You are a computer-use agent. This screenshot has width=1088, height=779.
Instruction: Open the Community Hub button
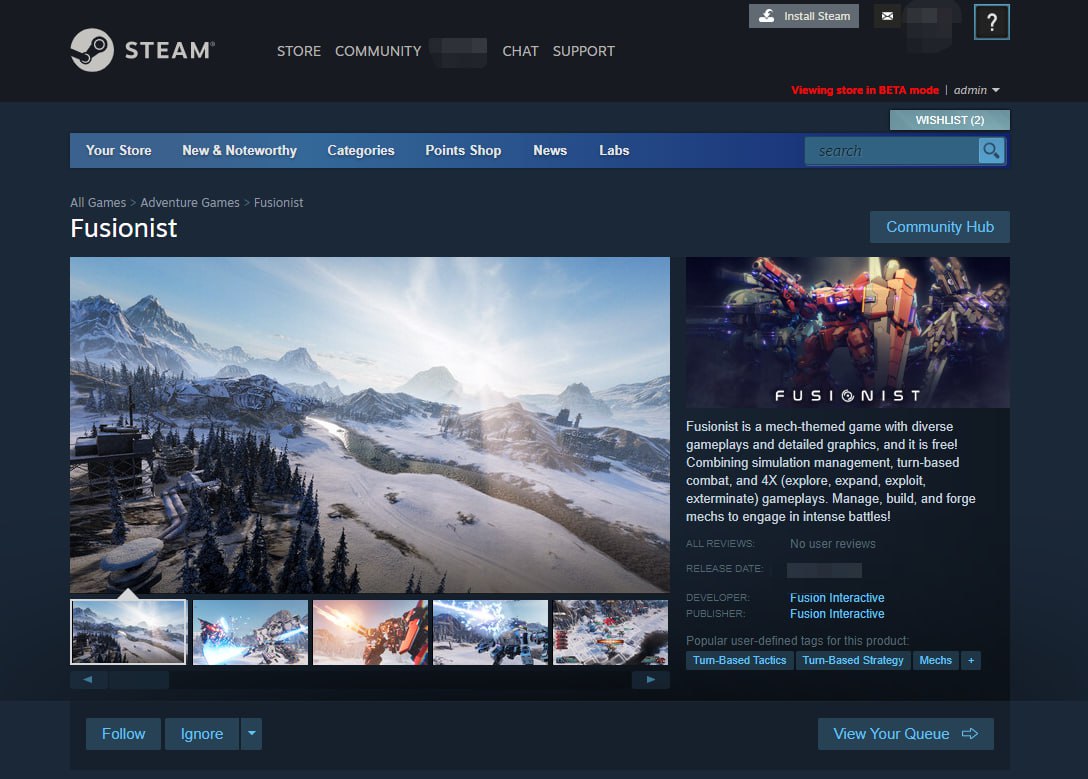[x=940, y=227]
